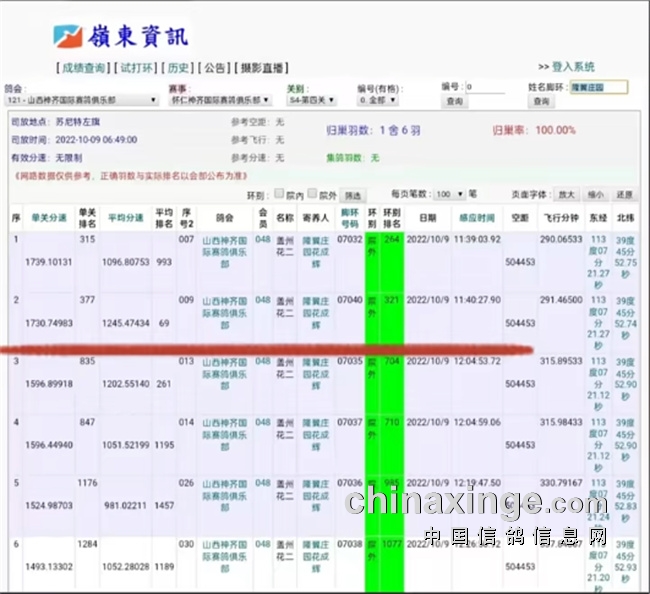Viewport: 650px width, 594px height.
Task: Open the 成绩查询 menu item
Action: coord(84,68)
